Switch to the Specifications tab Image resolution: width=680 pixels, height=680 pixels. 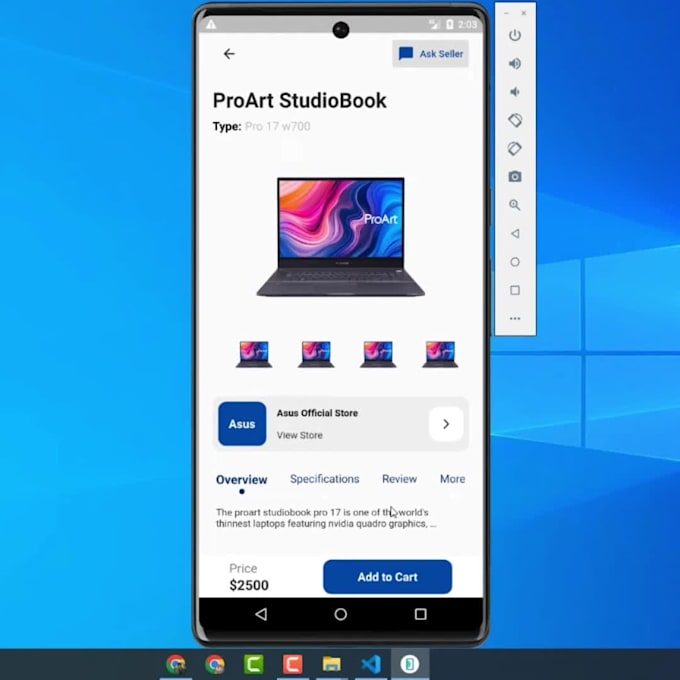pos(324,479)
